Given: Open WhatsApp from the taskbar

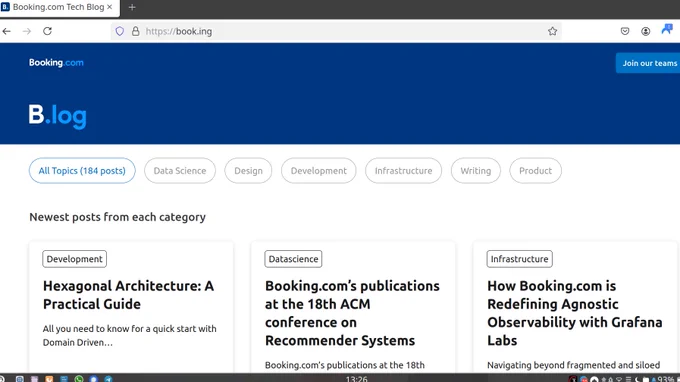Looking at the screenshot, I should 78,379.
